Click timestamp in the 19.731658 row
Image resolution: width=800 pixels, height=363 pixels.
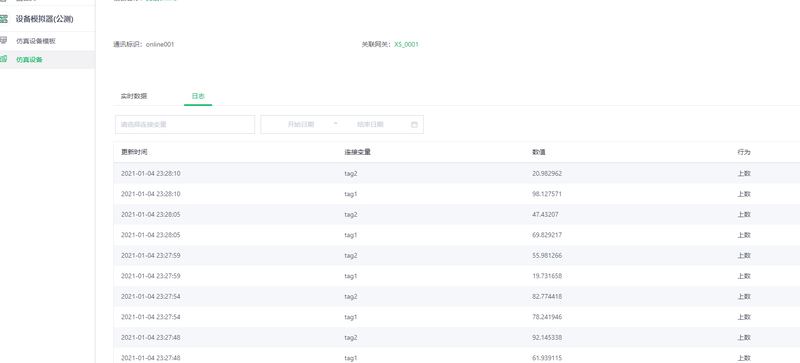pyautogui.click(x=151, y=276)
